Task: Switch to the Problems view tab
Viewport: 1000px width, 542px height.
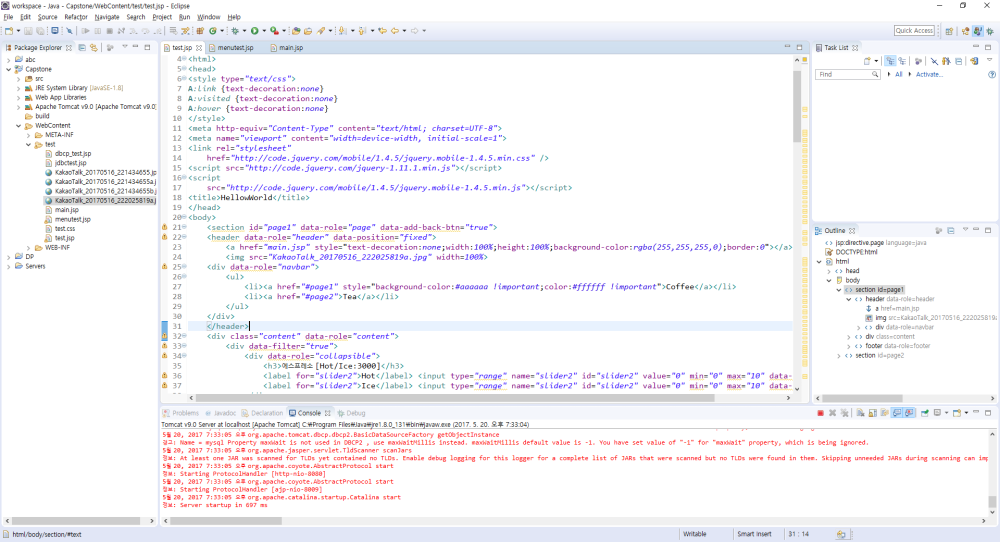Action: pyautogui.click(x=185, y=412)
